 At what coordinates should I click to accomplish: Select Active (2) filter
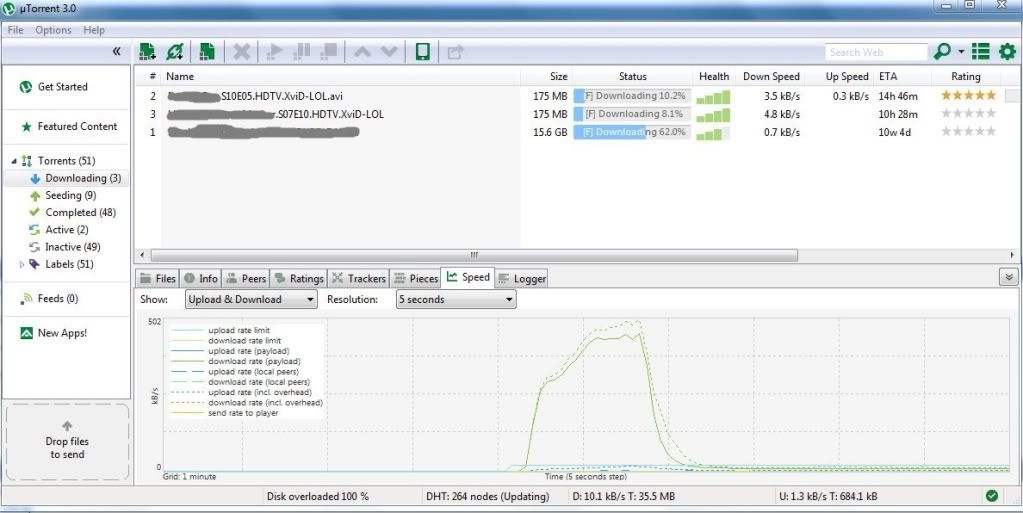click(x=59, y=230)
